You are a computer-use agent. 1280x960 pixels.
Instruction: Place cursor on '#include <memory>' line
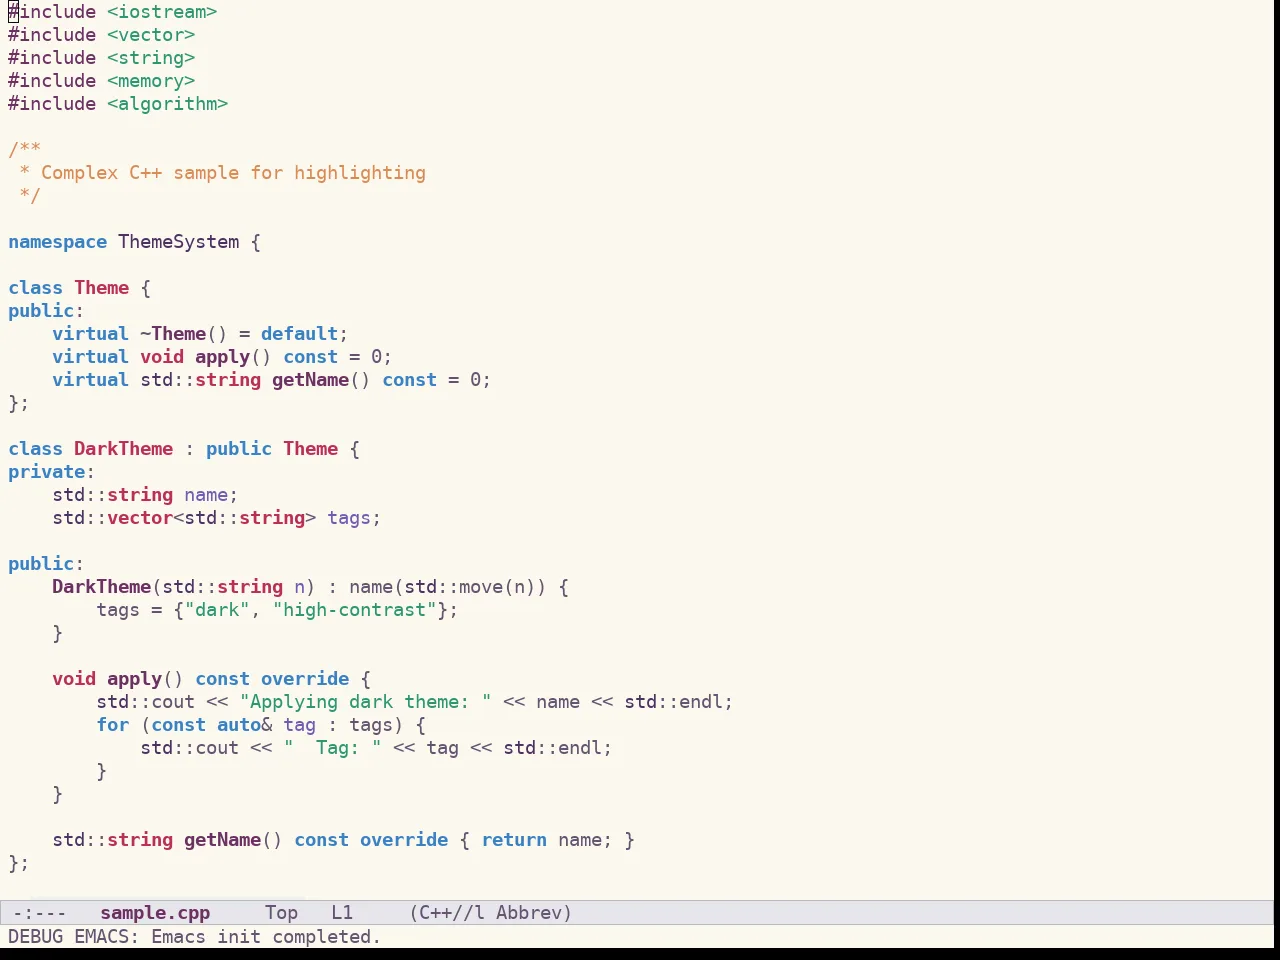pos(102,81)
